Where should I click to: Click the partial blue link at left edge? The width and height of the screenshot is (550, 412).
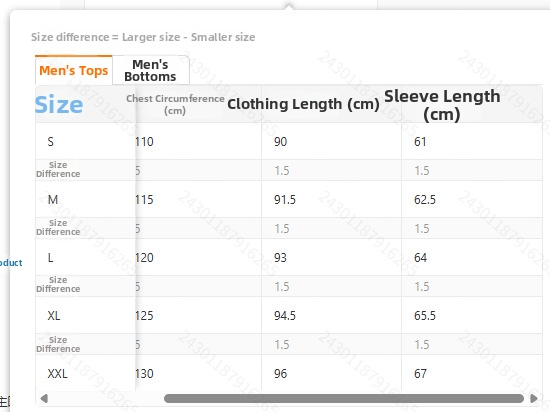point(11,263)
